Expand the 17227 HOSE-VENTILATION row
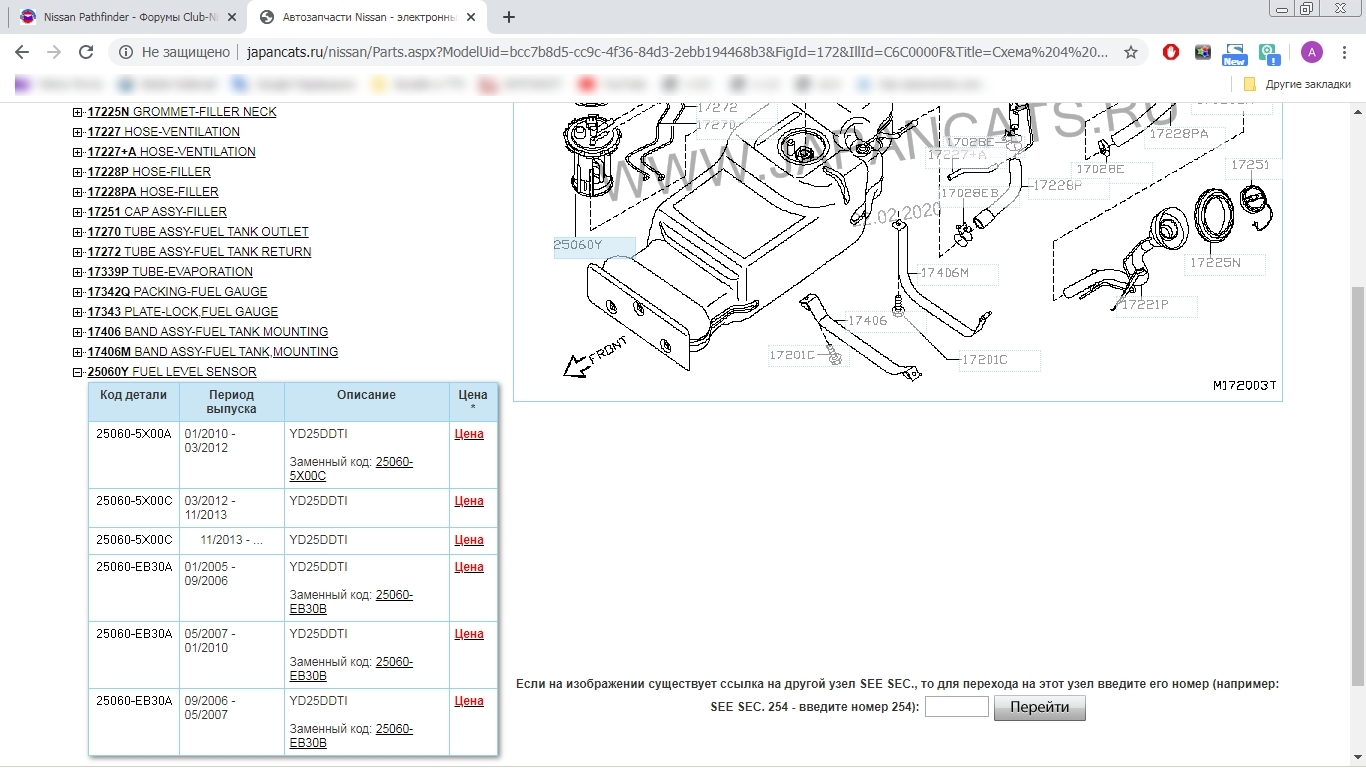The width and height of the screenshot is (1366, 768). [x=78, y=132]
